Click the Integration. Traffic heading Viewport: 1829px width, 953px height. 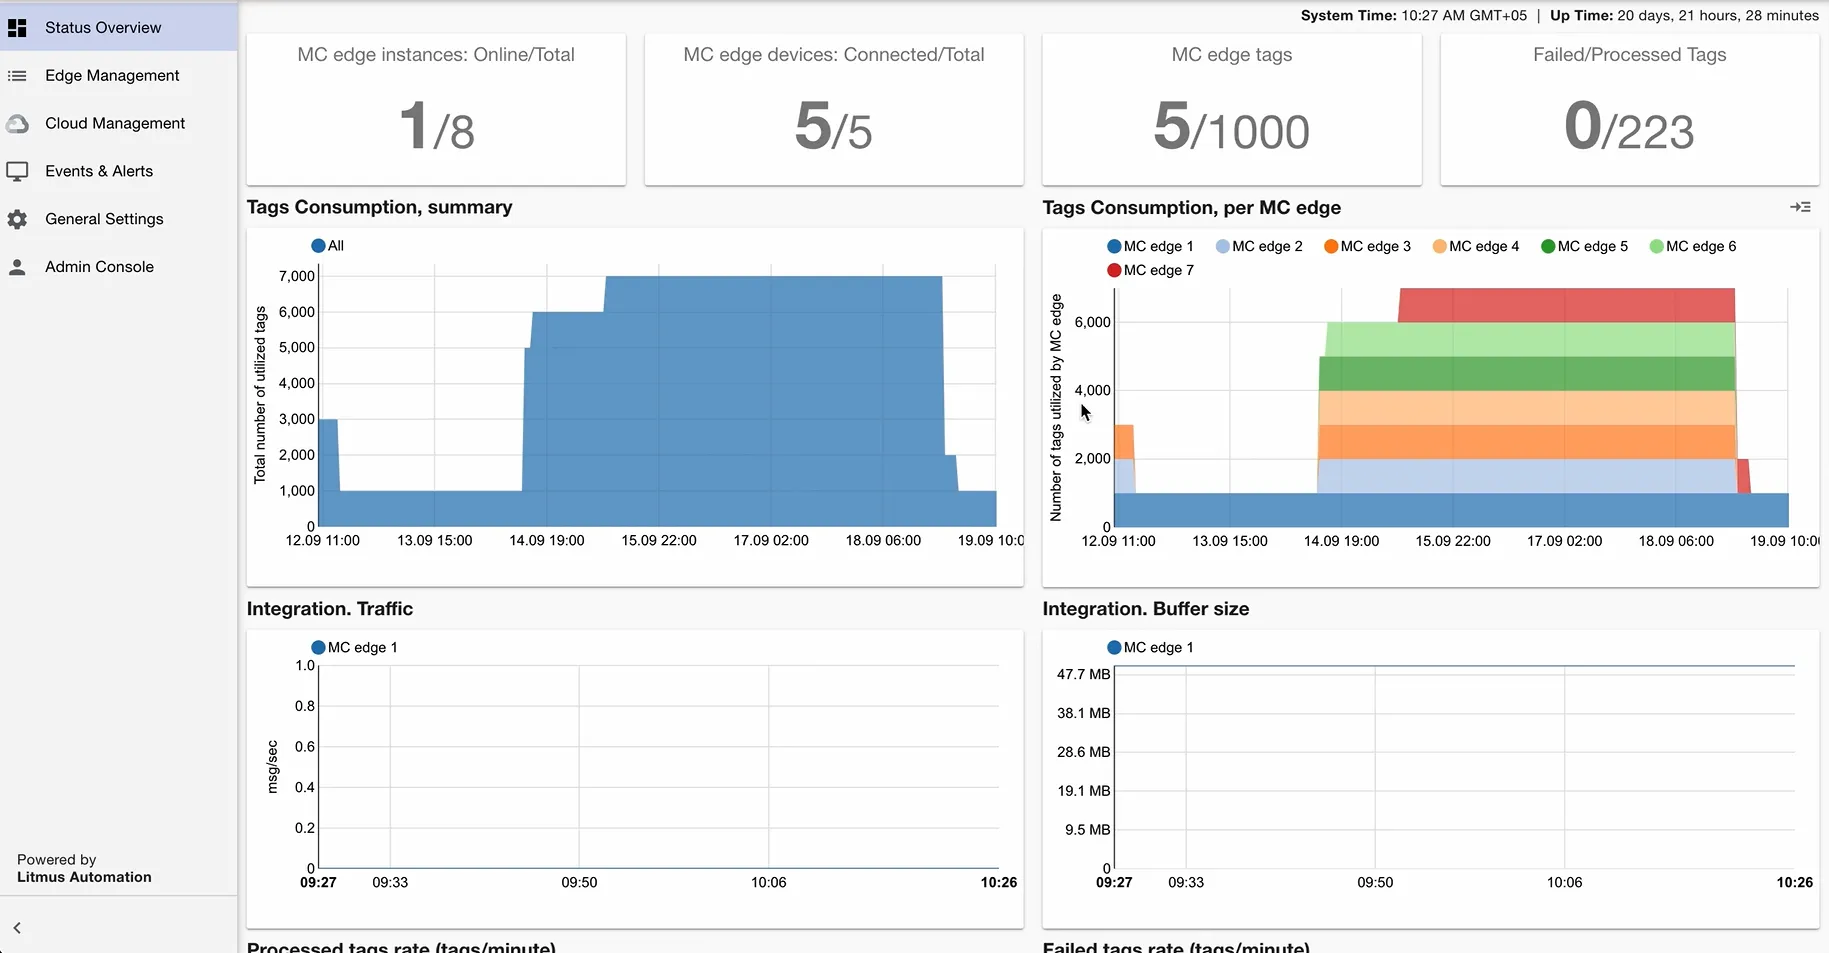(330, 609)
